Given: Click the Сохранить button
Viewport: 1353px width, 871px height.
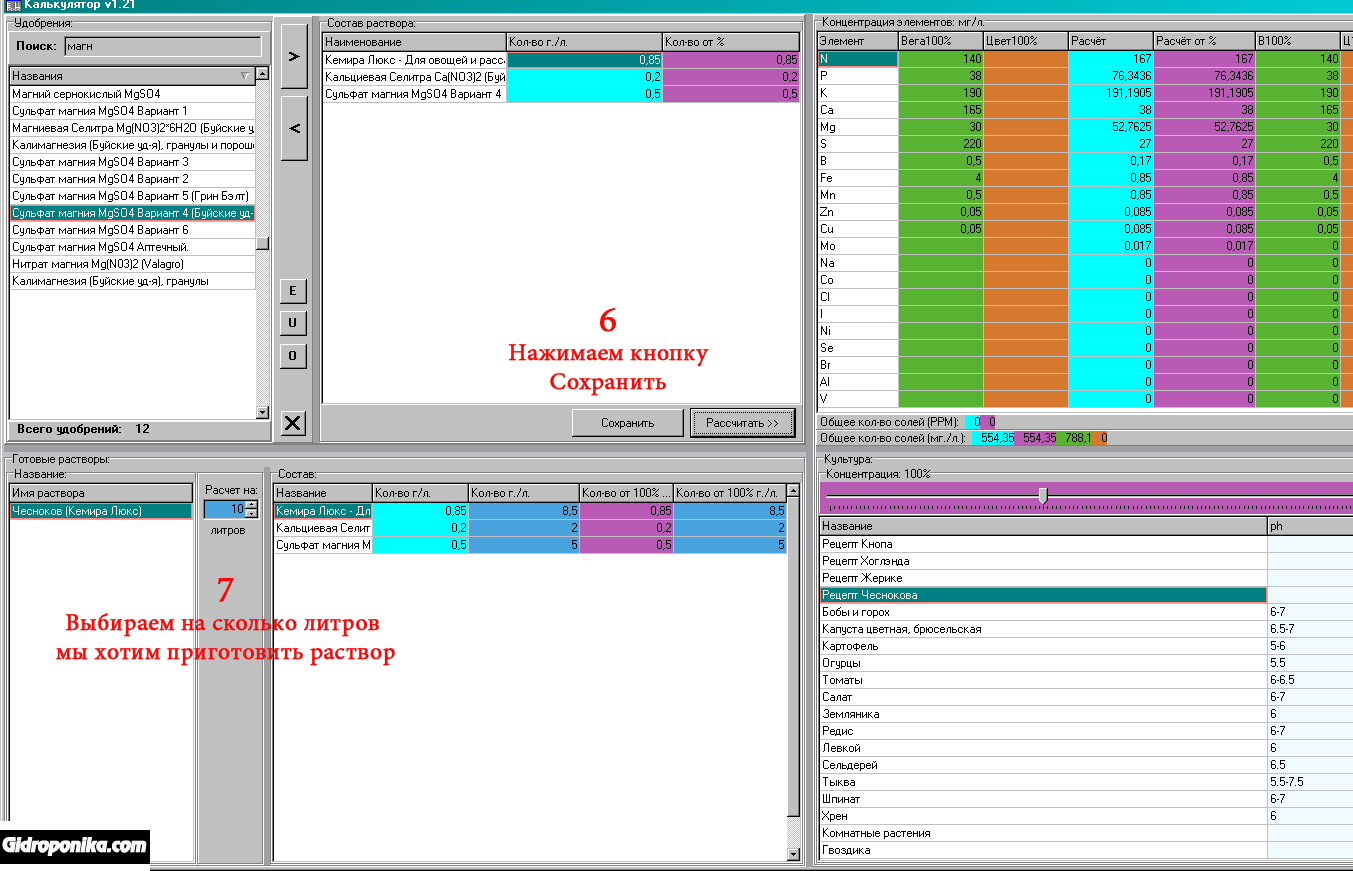Looking at the screenshot, I should (627, 423).
